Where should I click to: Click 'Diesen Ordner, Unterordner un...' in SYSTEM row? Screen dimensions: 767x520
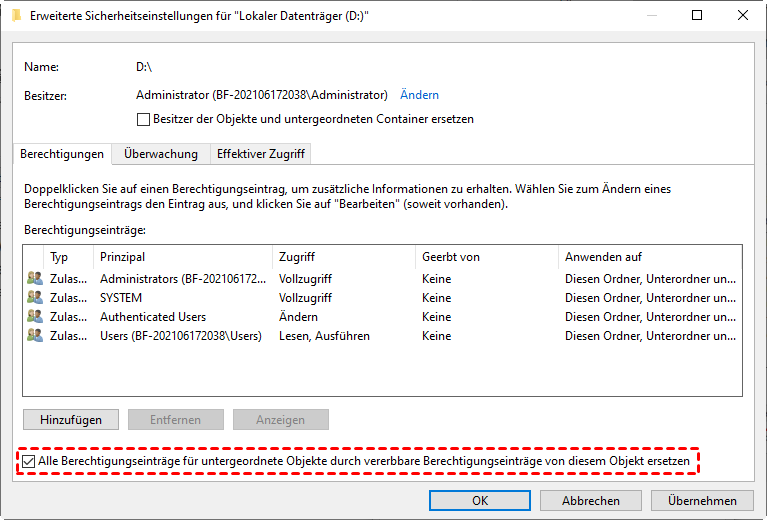(650, 298)
